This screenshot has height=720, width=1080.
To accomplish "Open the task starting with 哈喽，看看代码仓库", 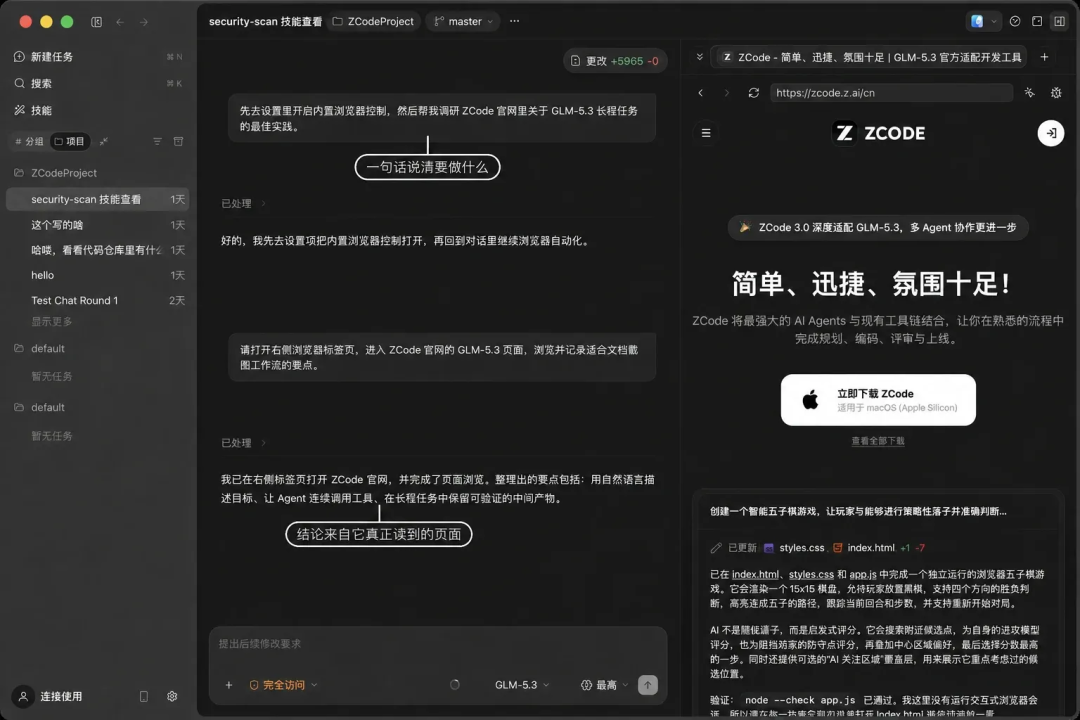I will click(97, 250).
